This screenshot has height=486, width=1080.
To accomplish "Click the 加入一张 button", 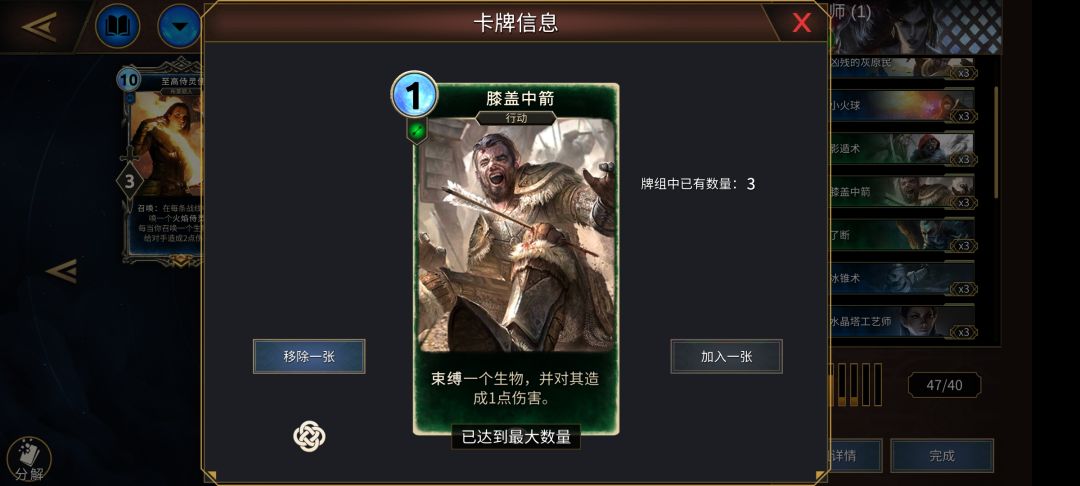I will (726, 357).
